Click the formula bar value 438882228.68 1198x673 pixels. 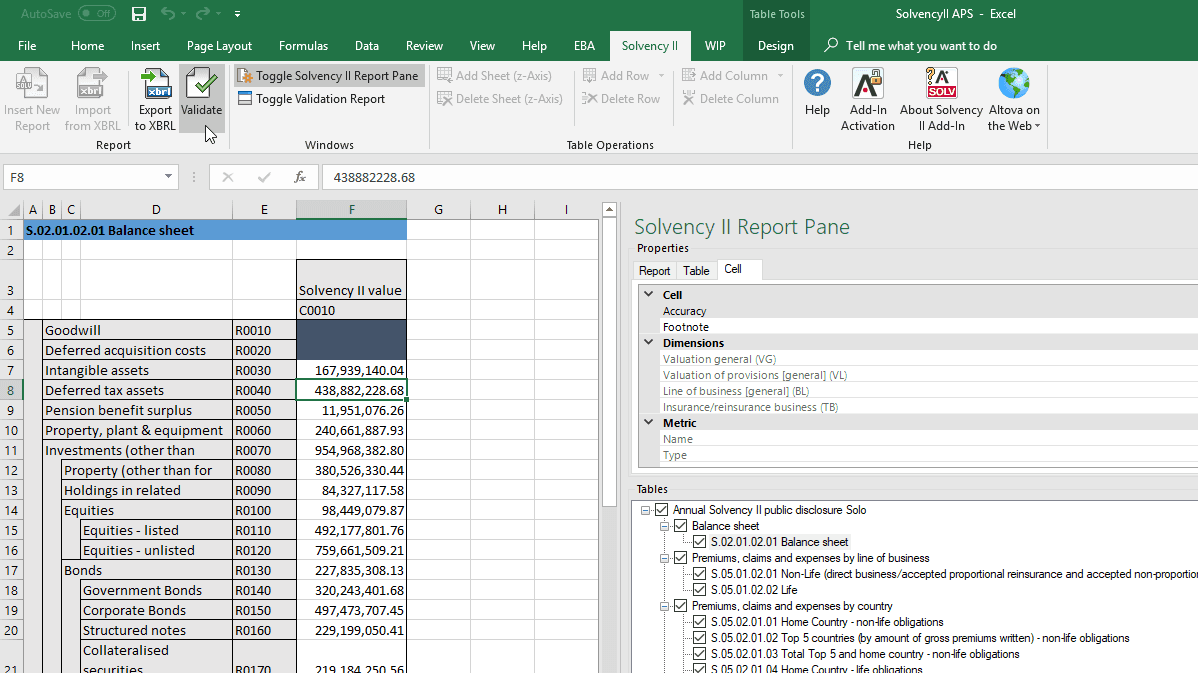click(x=374, y=177)
